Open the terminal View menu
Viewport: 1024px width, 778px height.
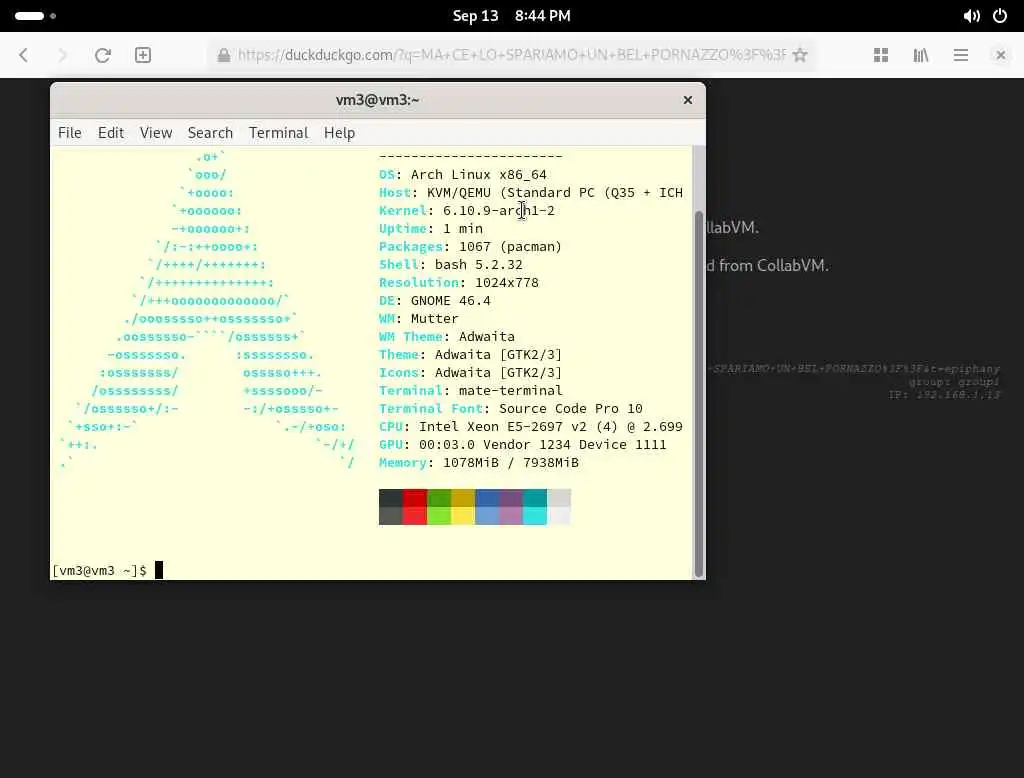156,133
